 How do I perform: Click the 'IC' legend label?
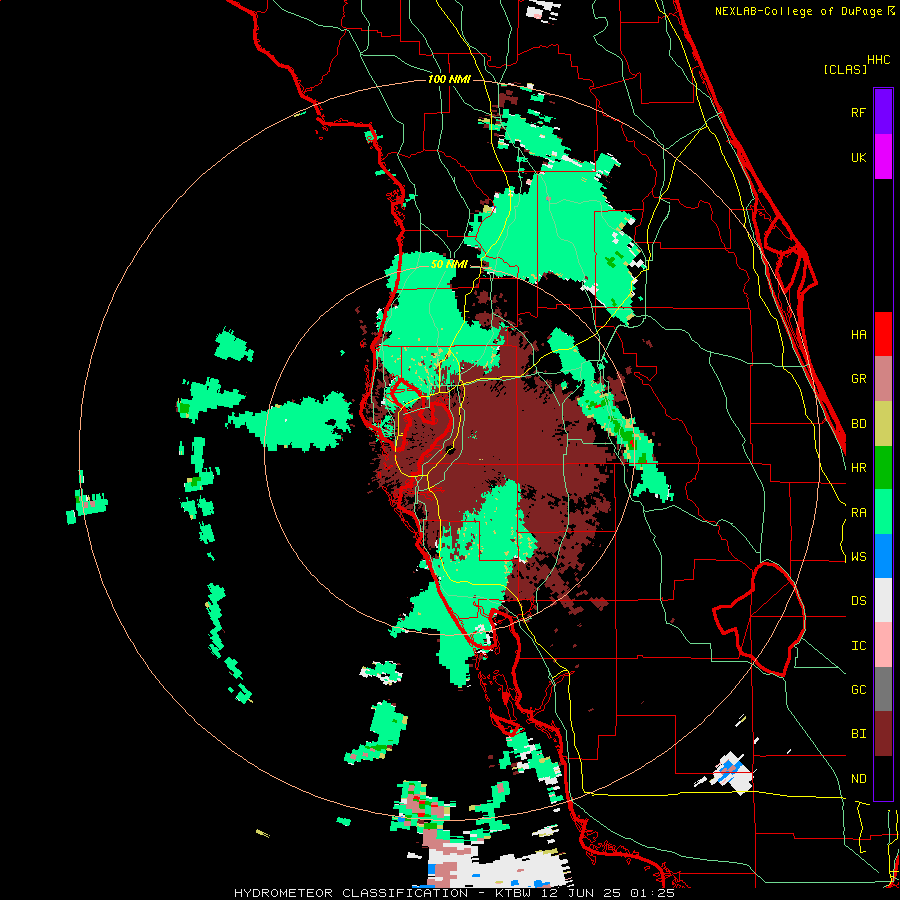858,646
